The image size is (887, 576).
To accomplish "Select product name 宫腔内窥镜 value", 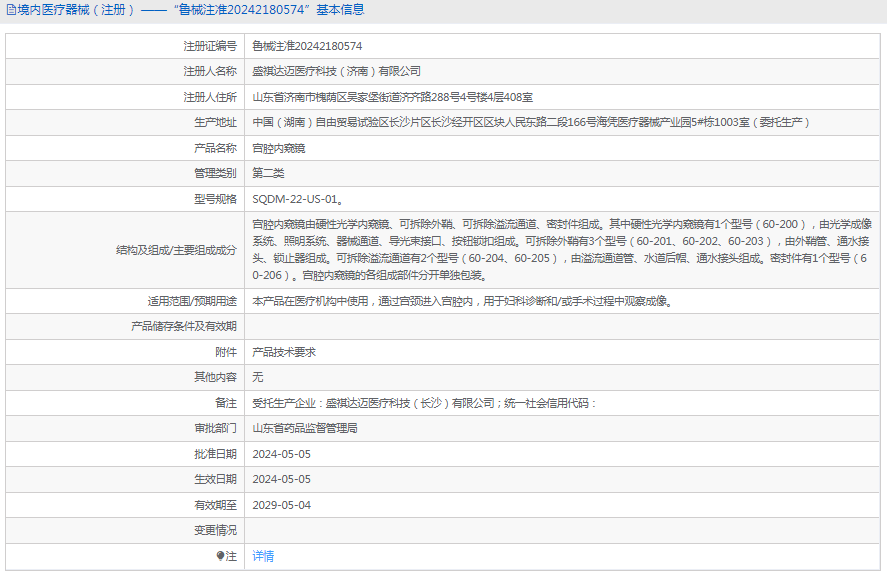I will [x=279, y=148].
